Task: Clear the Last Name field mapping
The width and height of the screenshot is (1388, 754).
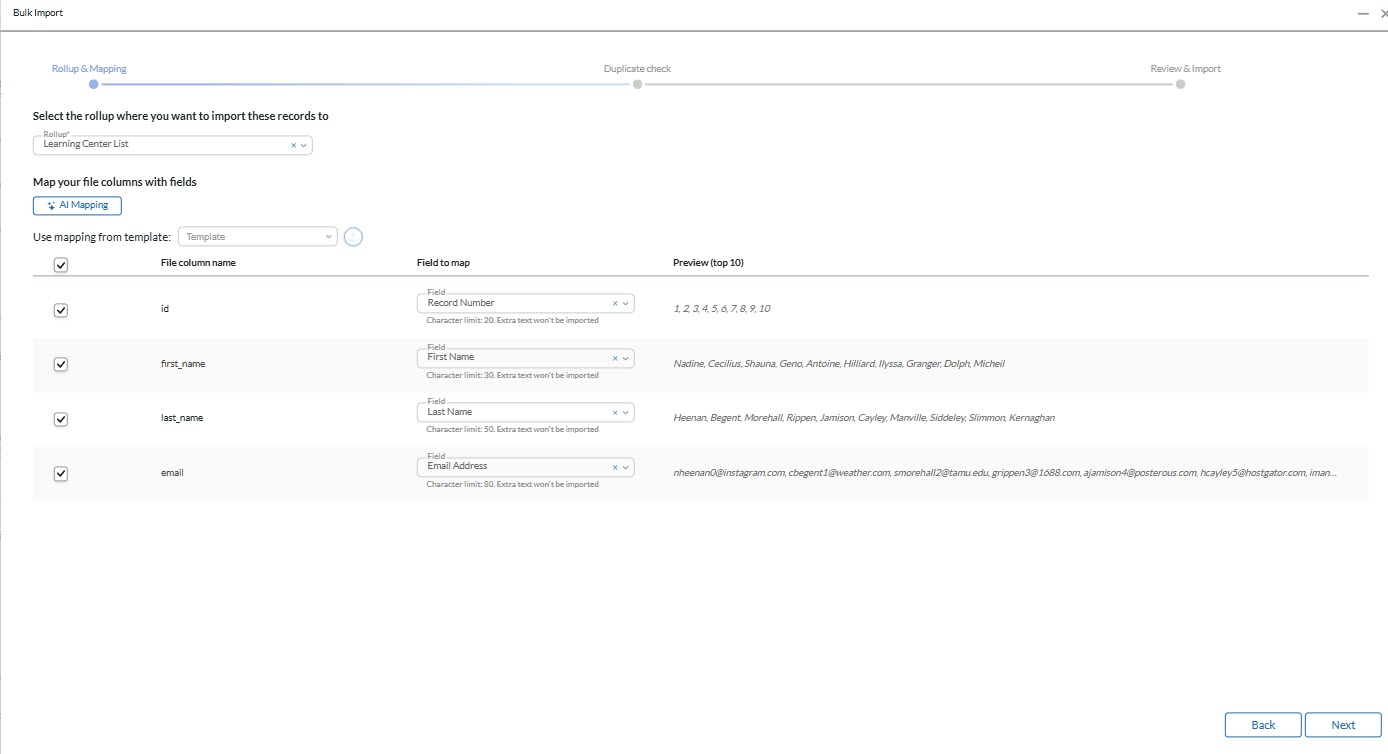Action: pyautogui.click(x=615, y=413)
